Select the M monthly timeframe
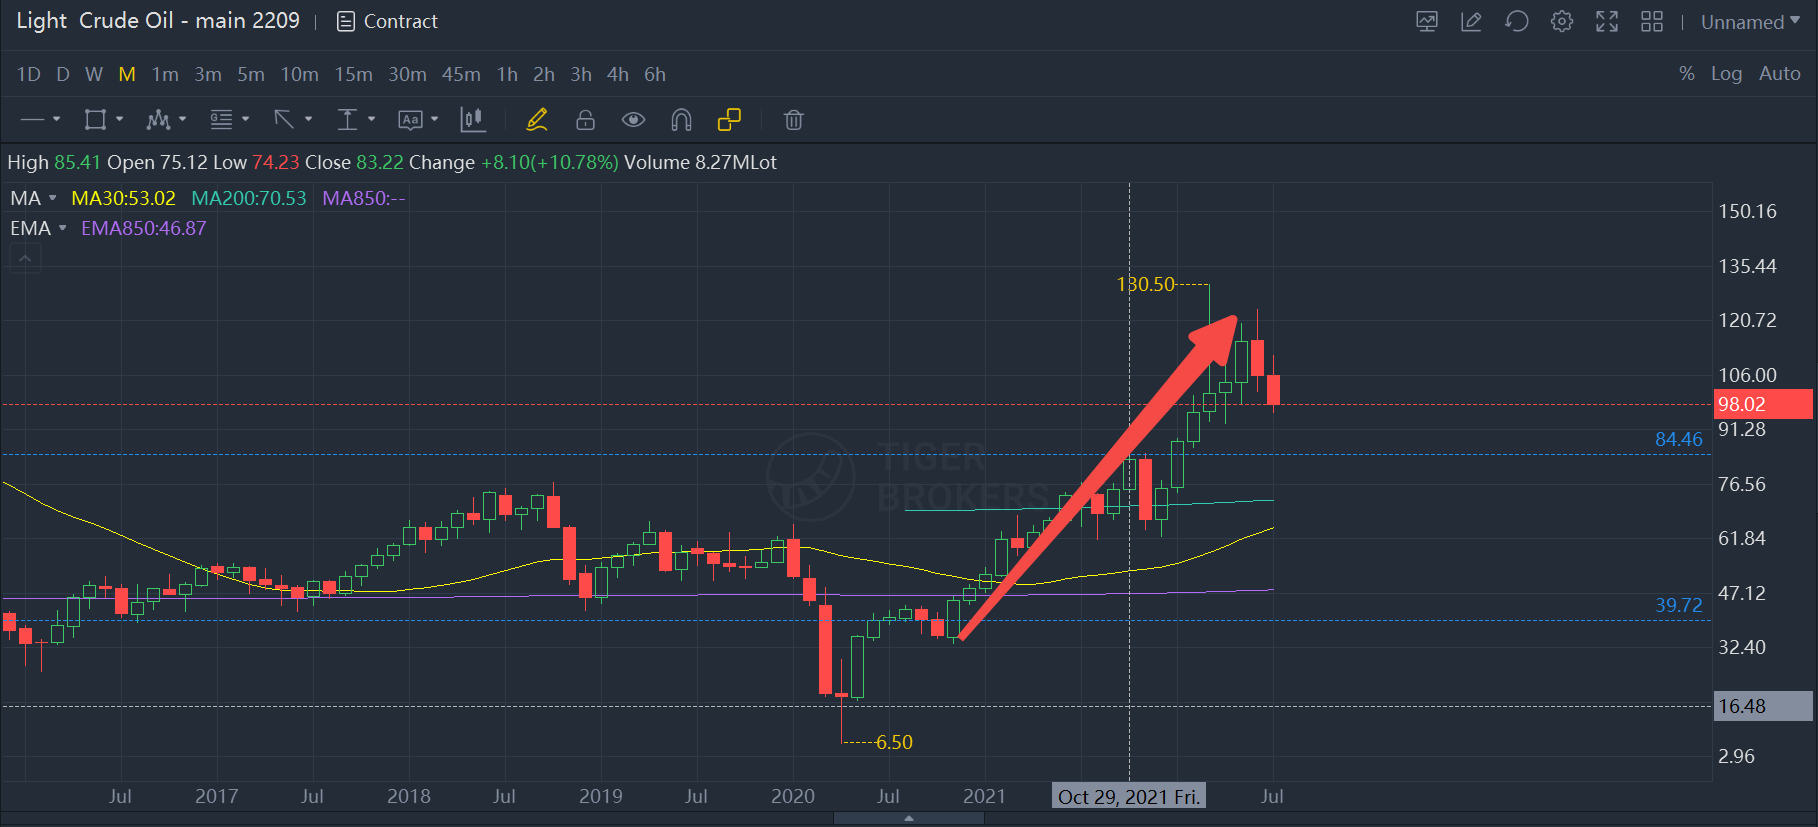The width and height of the screenshot is (1818, 827). tap(127, 74)
